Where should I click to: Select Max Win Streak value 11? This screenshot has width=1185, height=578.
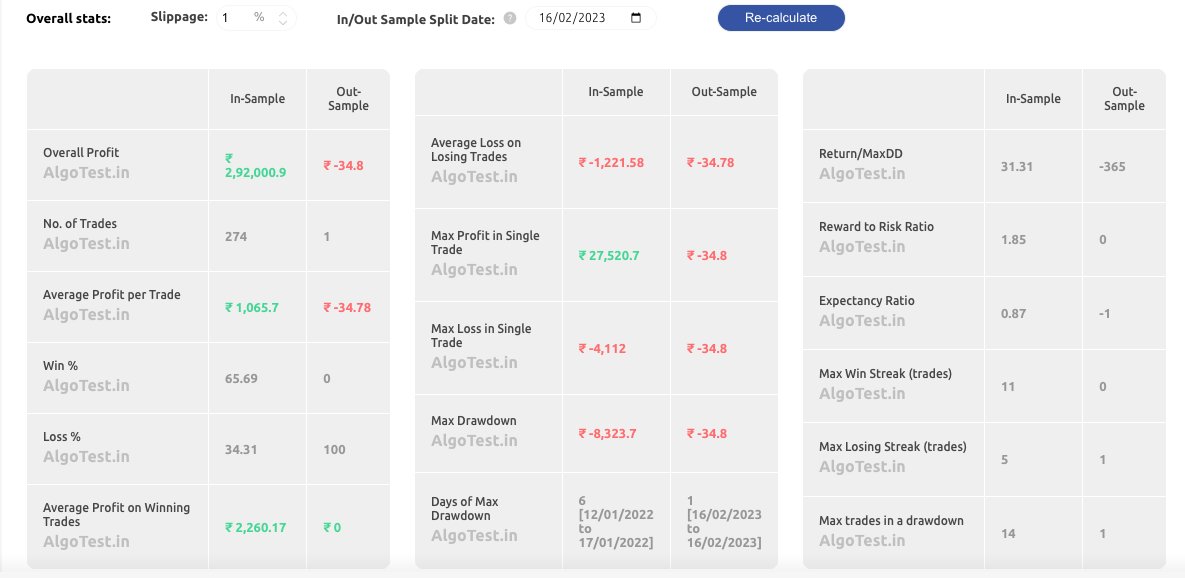(x=1007, y=387)
